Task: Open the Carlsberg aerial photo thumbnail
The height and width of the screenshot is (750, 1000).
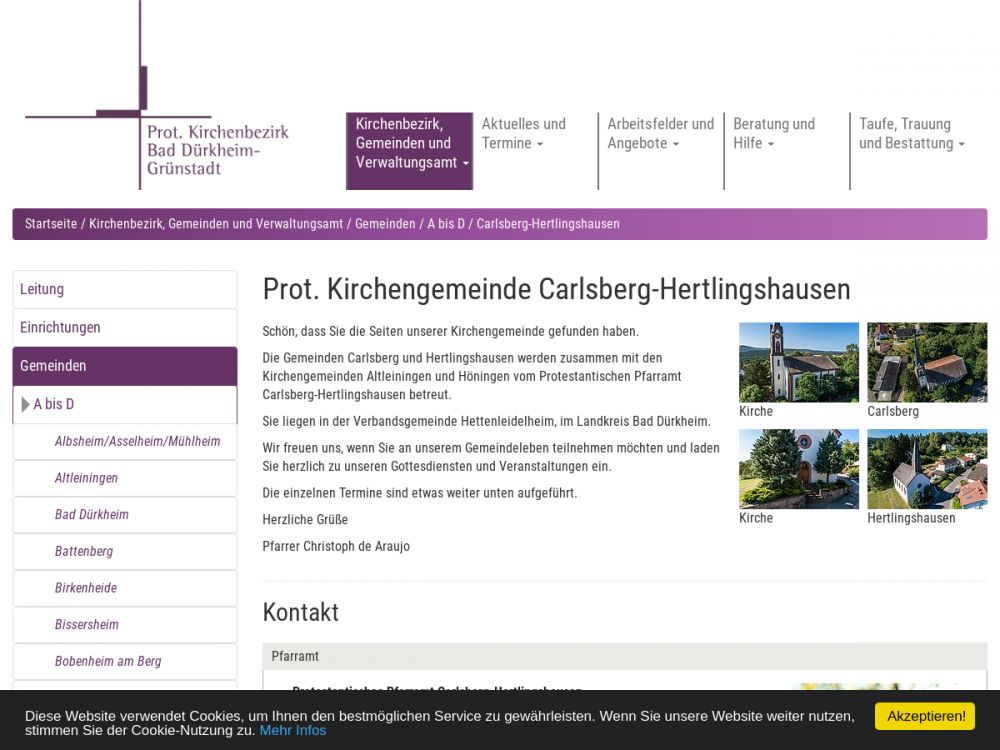Action: [926, 362]
